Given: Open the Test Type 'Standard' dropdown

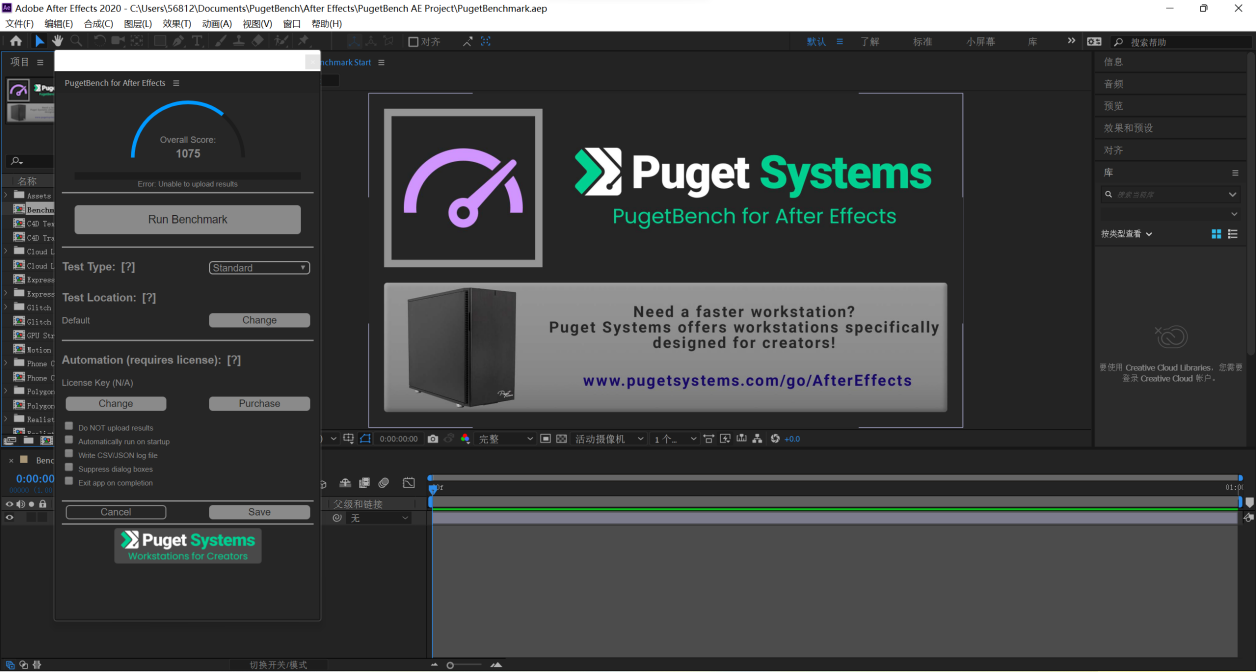Looking at the screenshot, I should (x=259, y=268).
